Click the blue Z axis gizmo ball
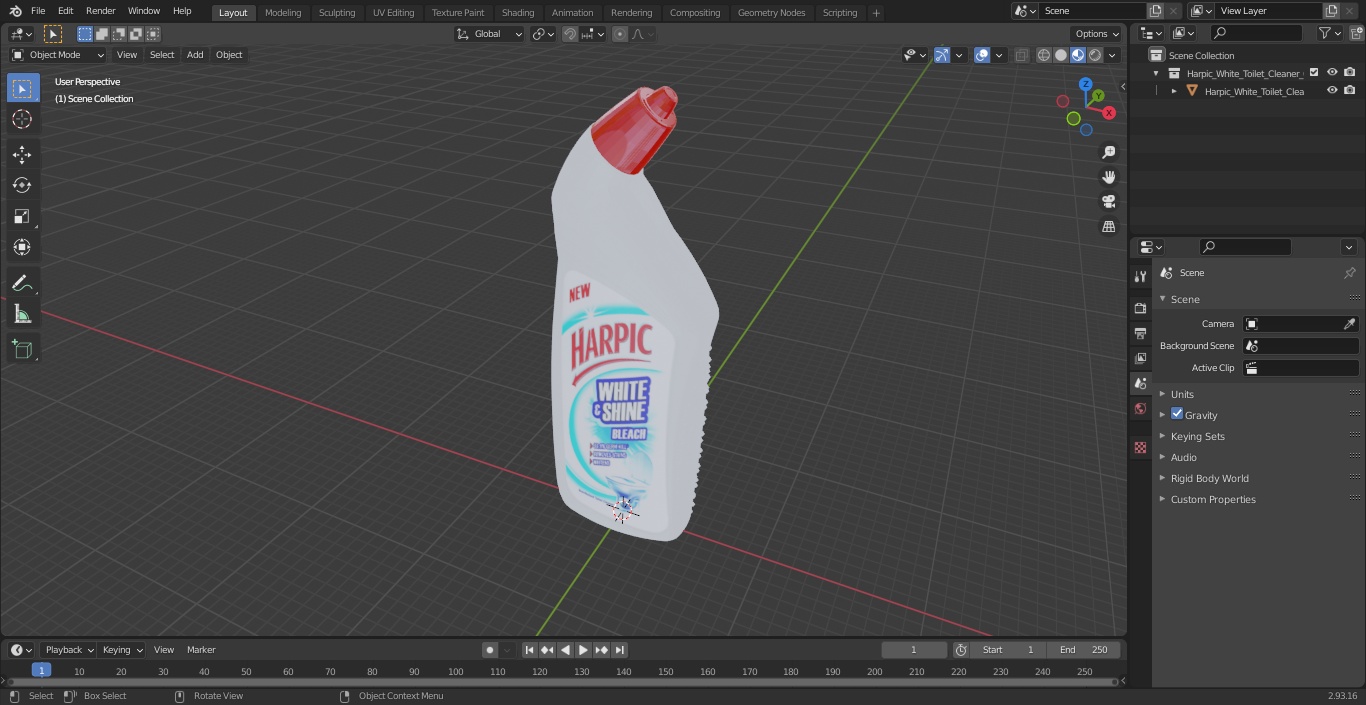Screen dimensions: 1366x705 pyautogui.click(x=1085, y=84)
